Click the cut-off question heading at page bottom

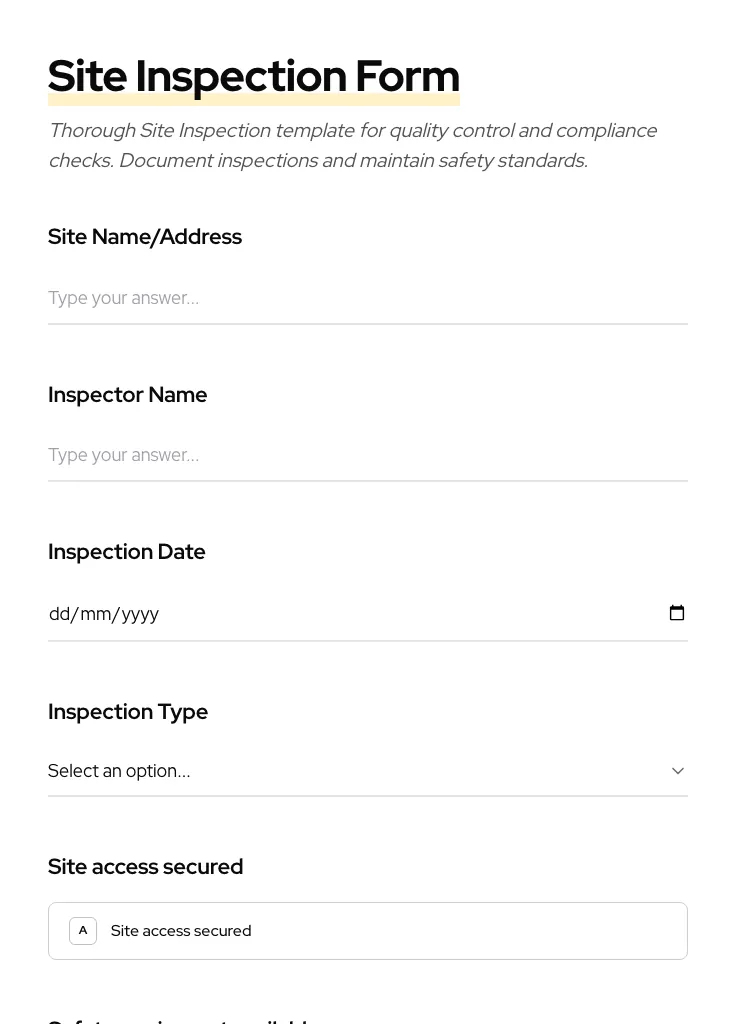point(180,1020)
